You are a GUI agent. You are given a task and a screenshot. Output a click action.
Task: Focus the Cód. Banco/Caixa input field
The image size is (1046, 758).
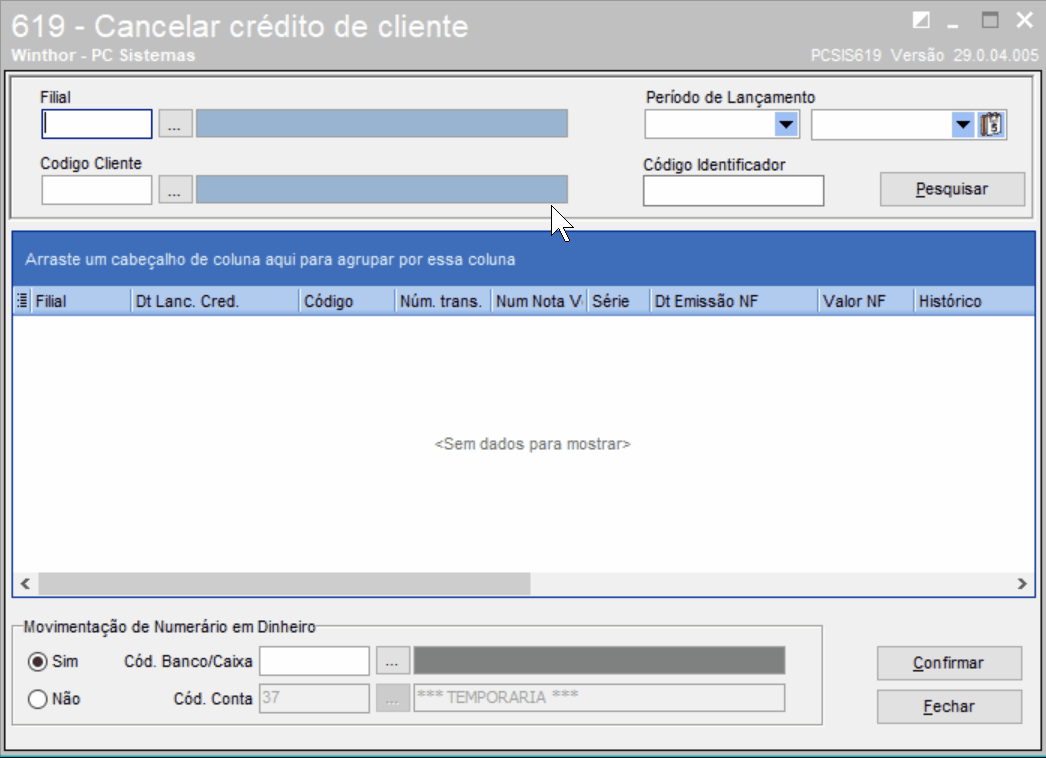tap(314, 661)
